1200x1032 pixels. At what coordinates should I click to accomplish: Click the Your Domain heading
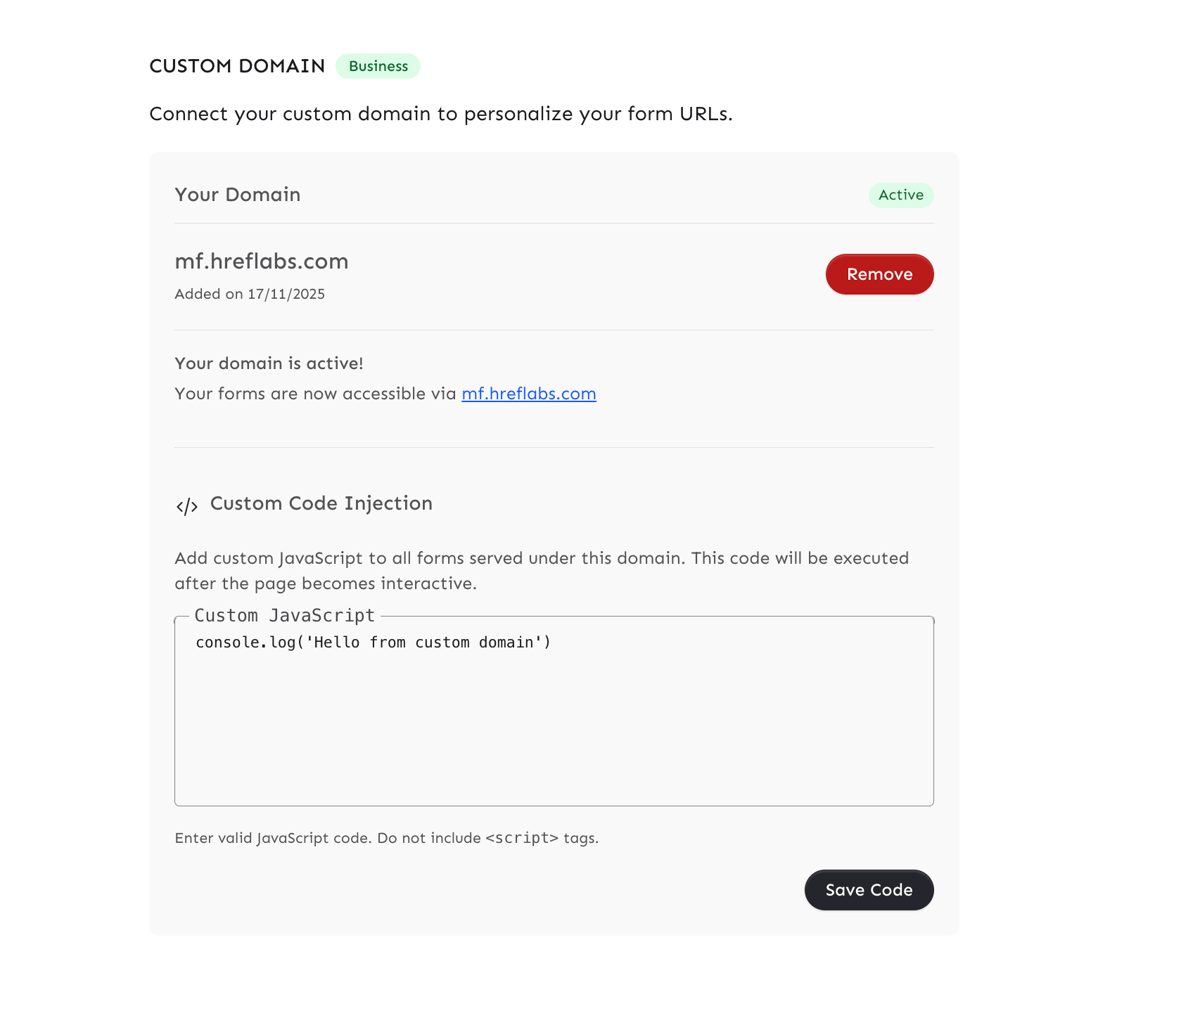coord(237,195)
